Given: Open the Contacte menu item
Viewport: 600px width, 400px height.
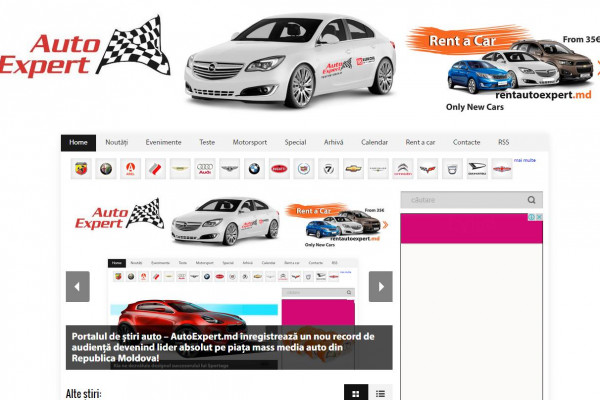Looking at the screenshot, I should click(x=466, y=142).
